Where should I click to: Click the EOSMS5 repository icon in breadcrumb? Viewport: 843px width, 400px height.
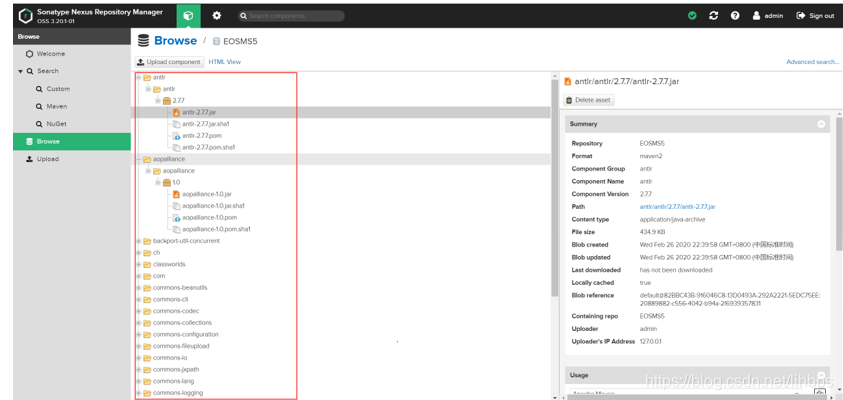tap(217, 41)
